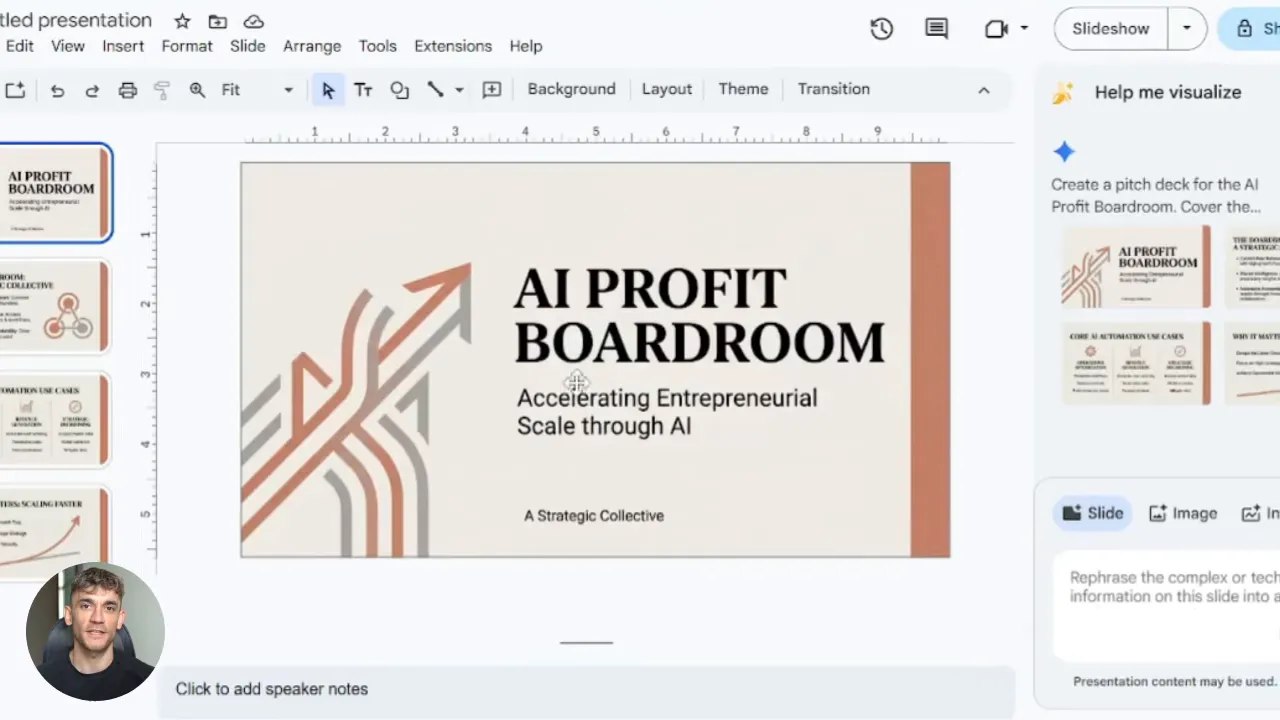Open the Arrange menu

point(312,46)
